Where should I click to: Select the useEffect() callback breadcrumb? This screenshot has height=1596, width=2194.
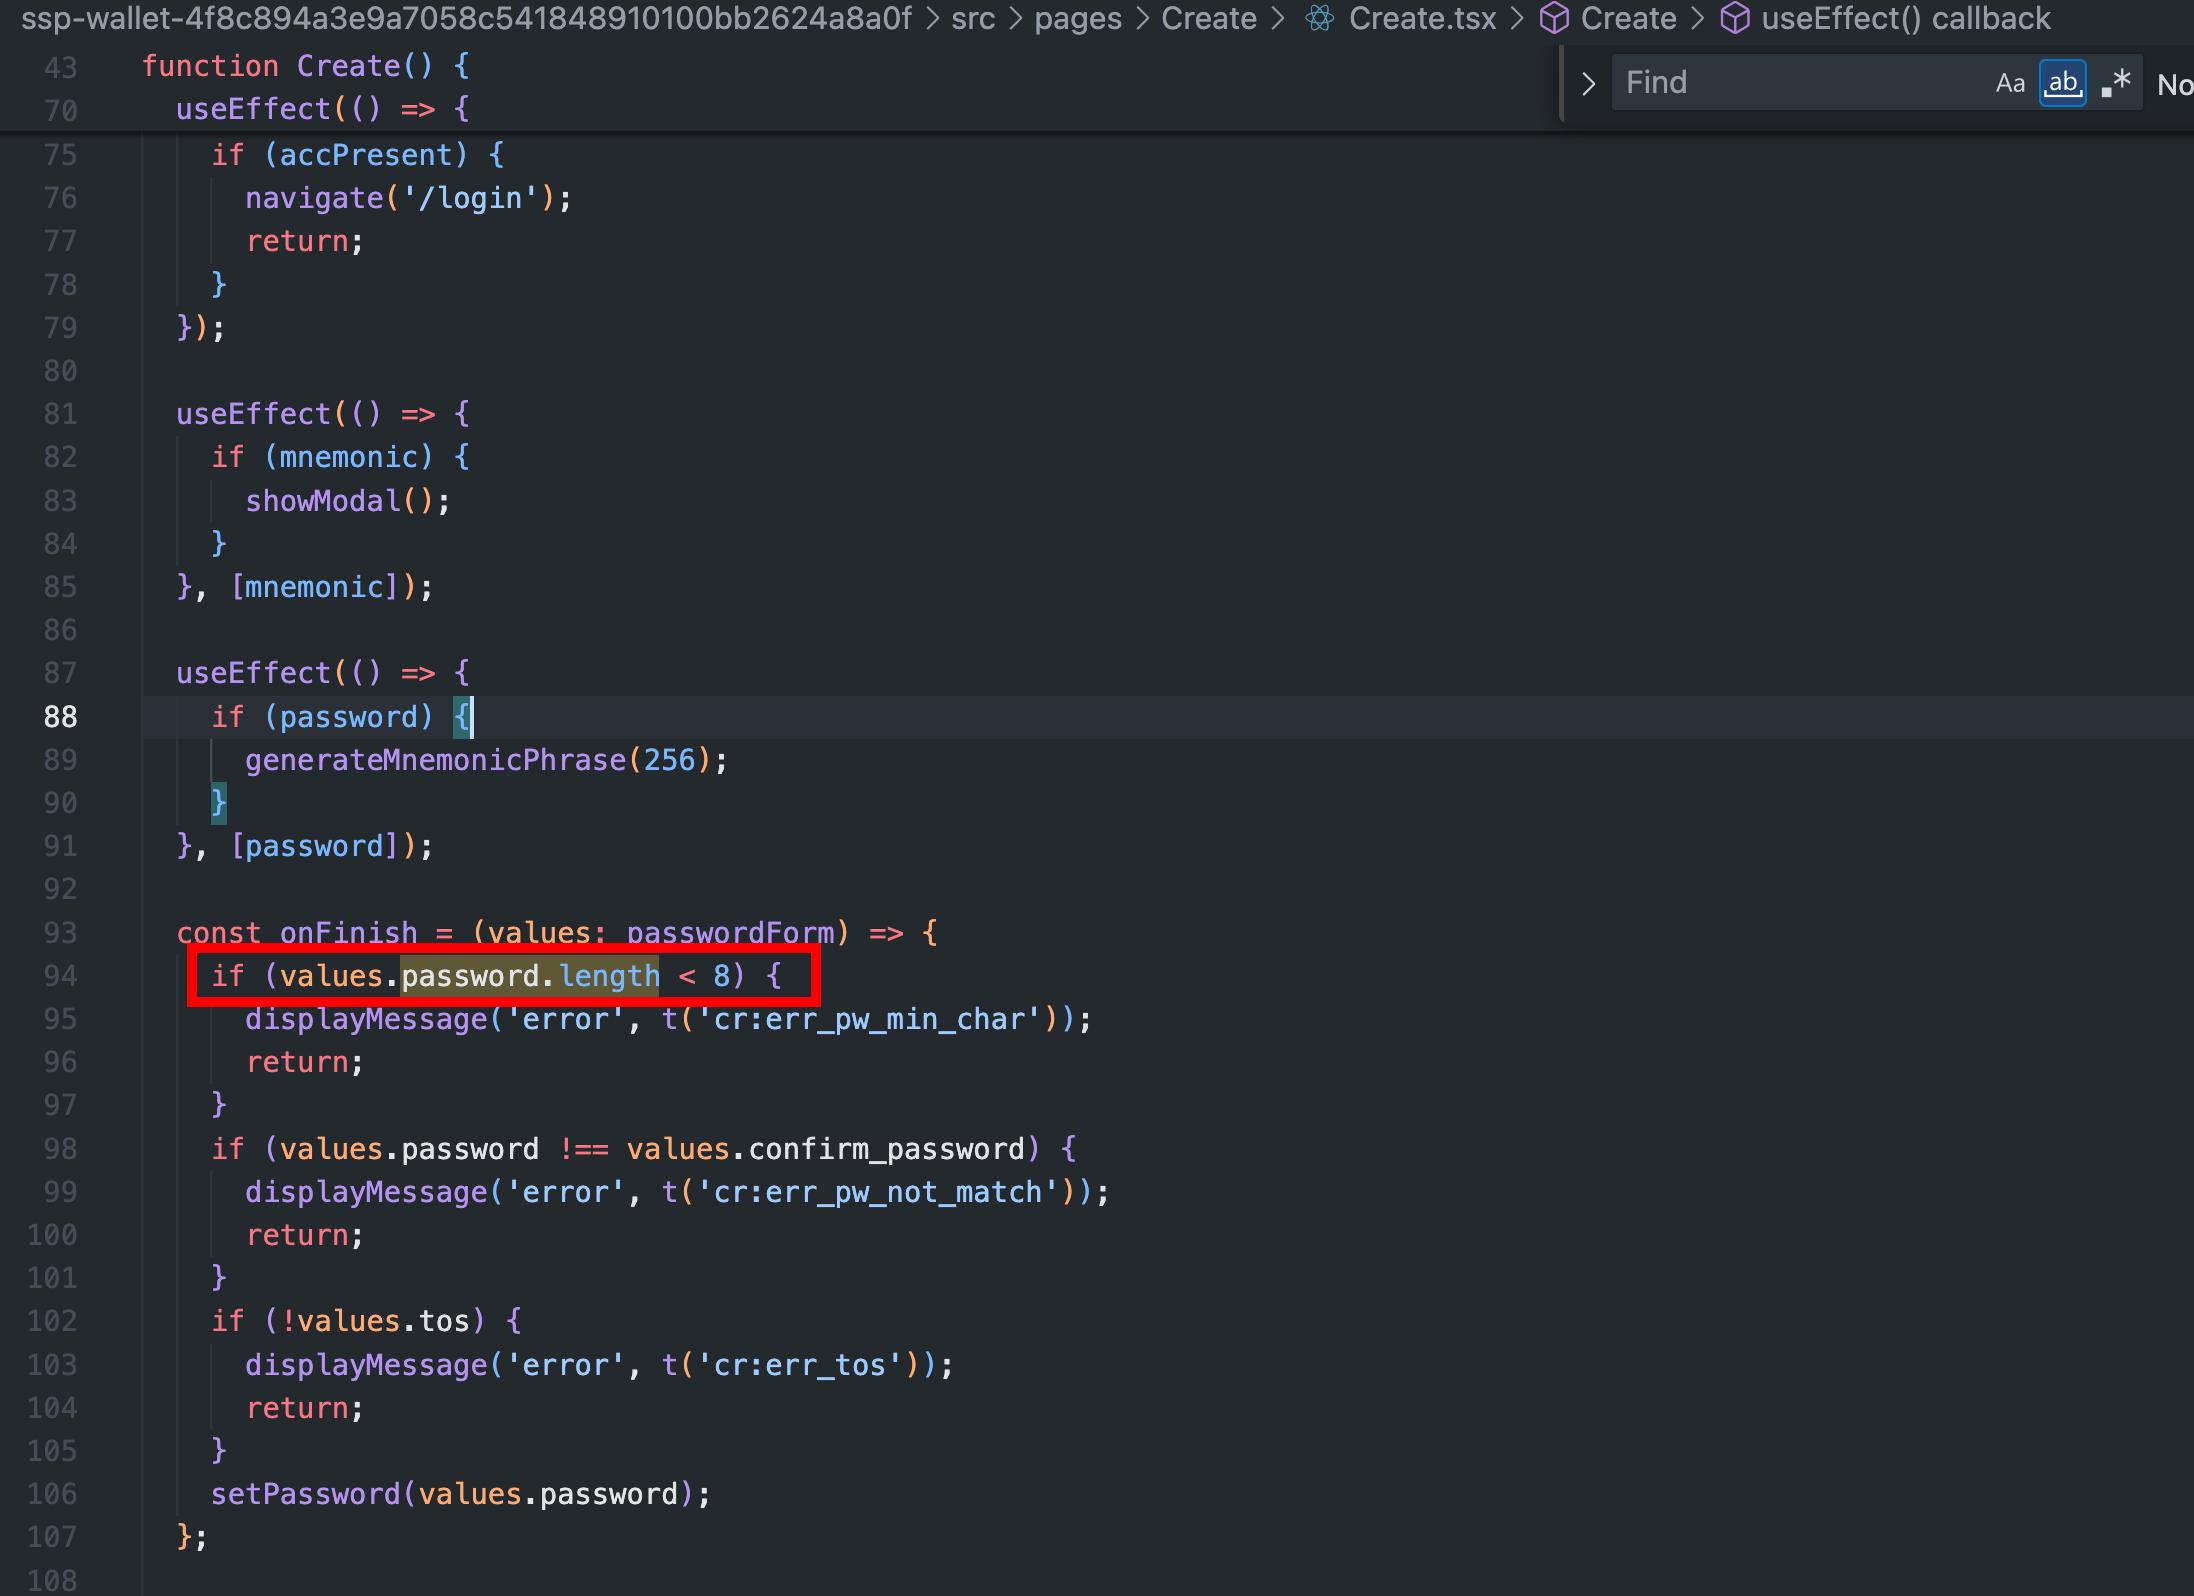1906,18
